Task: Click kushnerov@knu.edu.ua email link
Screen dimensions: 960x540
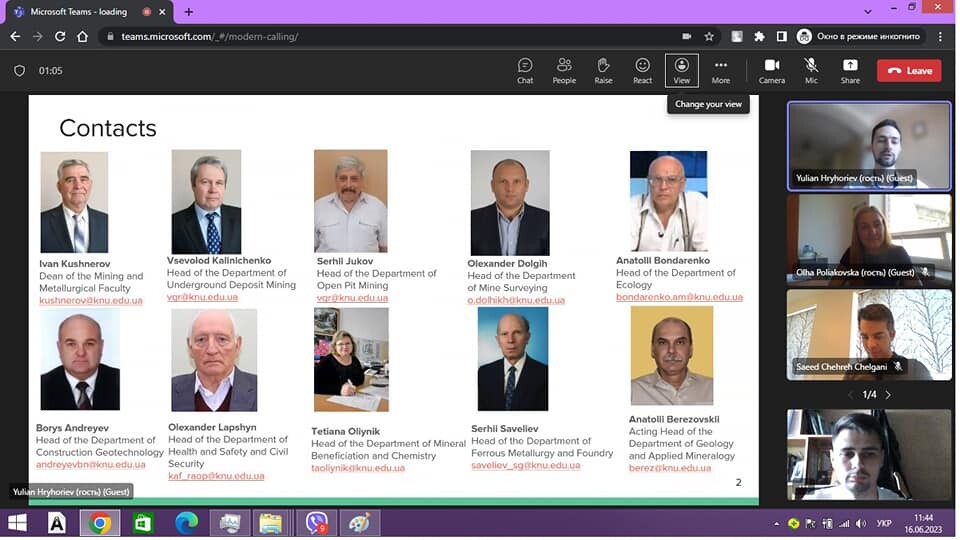Action: tap(91, 302)
